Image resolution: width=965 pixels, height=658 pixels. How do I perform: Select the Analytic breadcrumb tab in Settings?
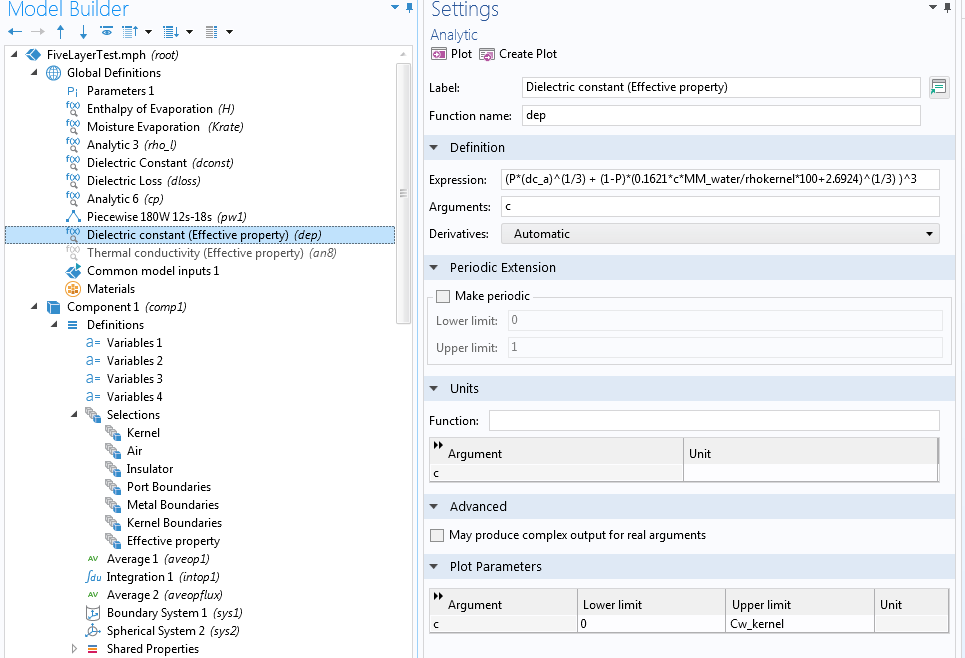(x=453, y=34)
